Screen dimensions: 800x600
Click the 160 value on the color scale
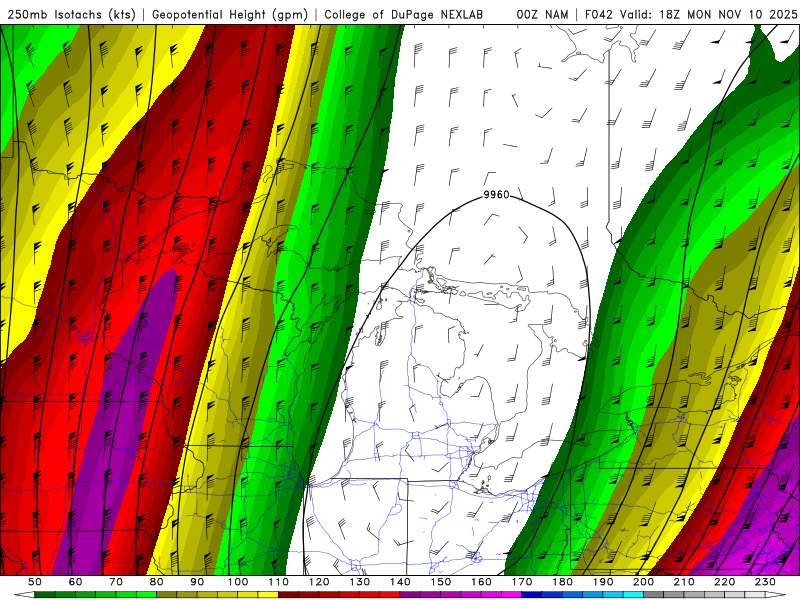click(x=481, y=582)
